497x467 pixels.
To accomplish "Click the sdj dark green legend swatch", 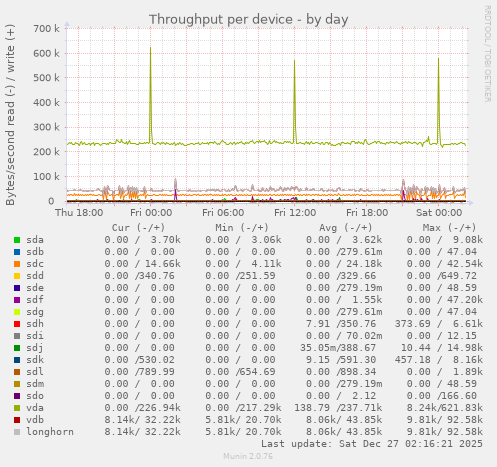I will tap(17, 348).
